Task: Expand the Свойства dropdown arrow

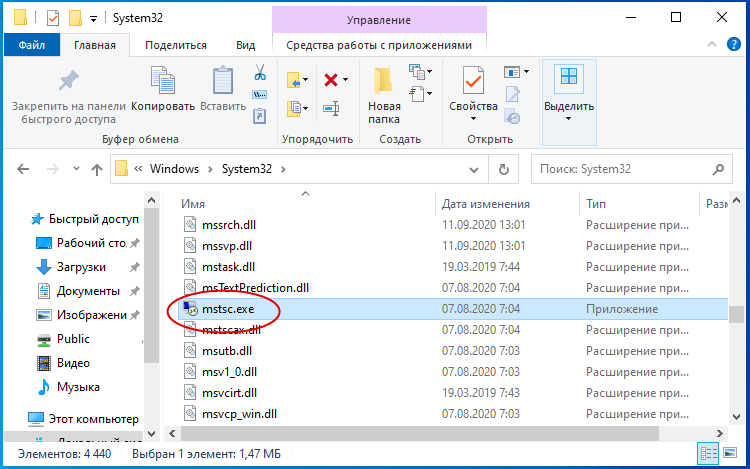Action: [x=473, y=119]
